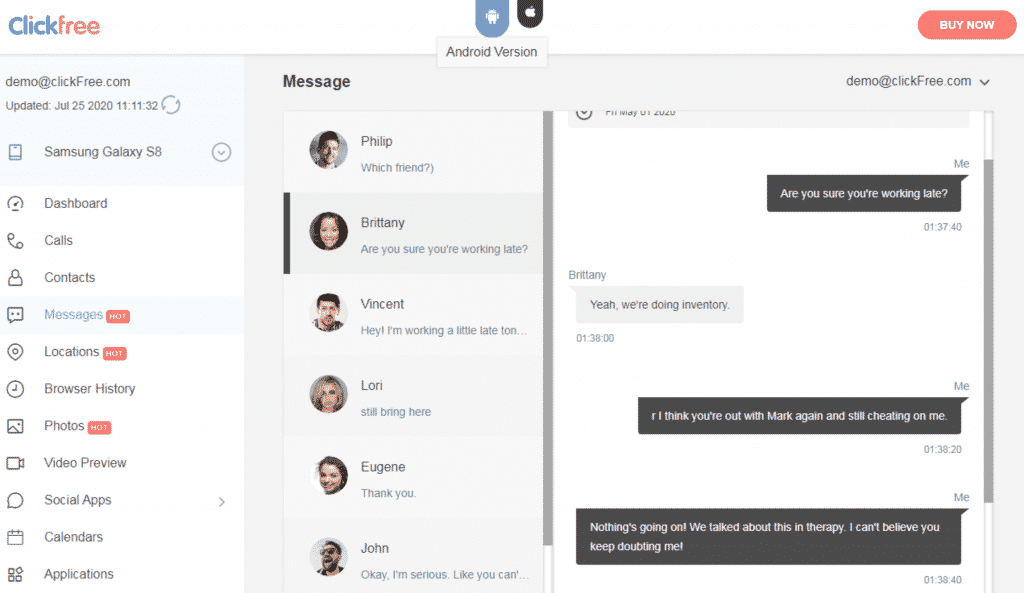Click the Clickfree logo link
Viewport: 1024px width, 593px height.
[54, 26]
